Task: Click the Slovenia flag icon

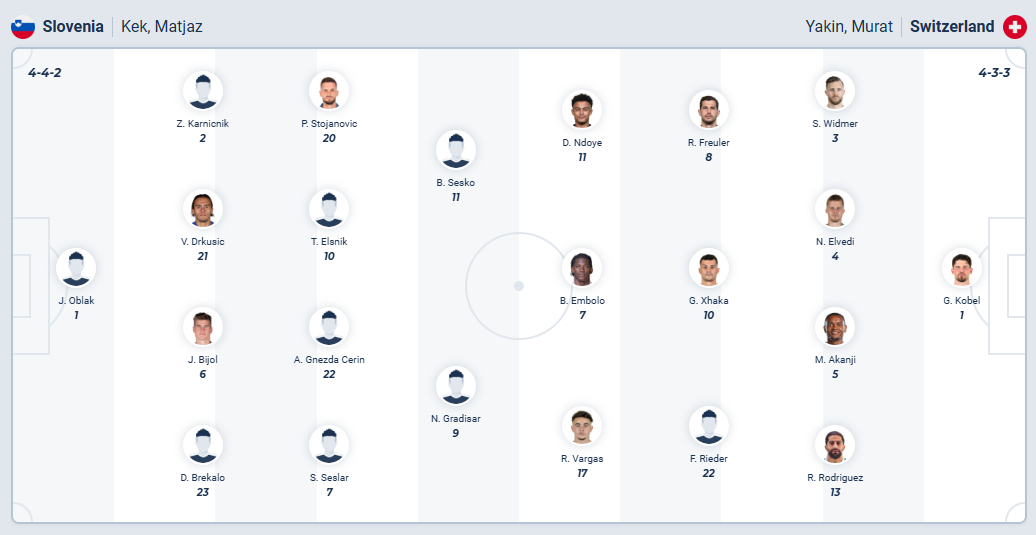Action: coord(23,27)
